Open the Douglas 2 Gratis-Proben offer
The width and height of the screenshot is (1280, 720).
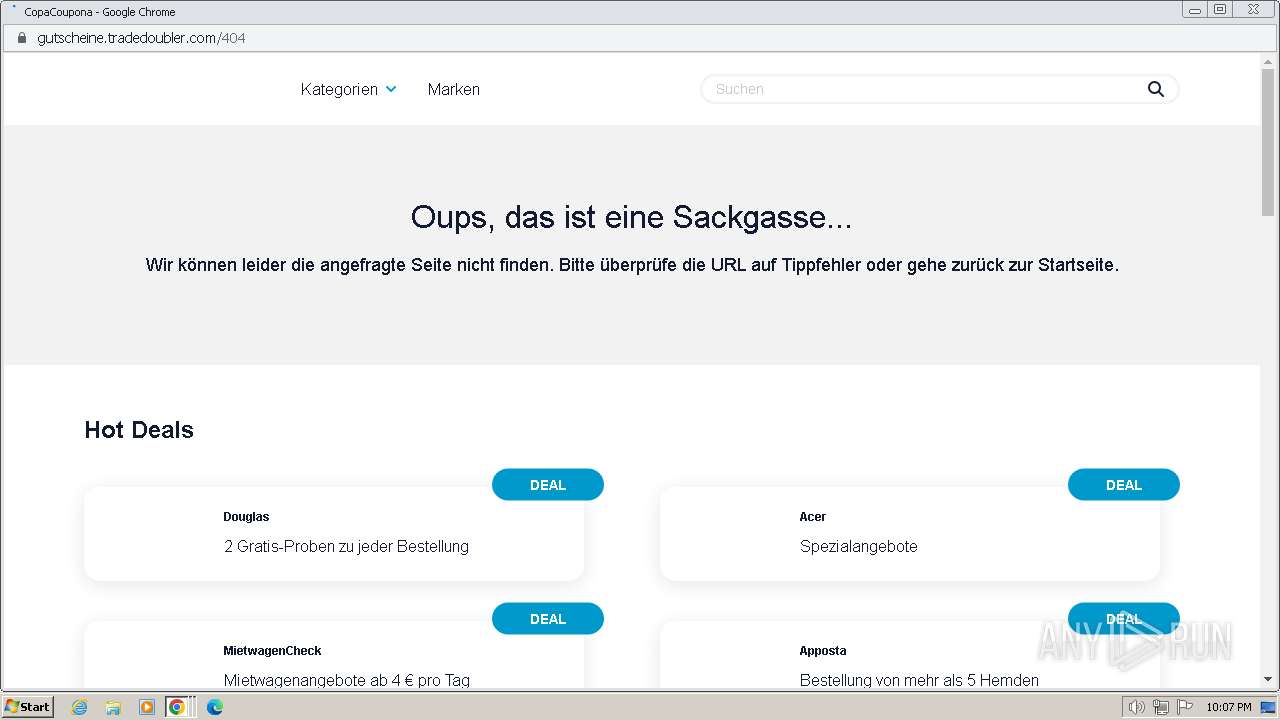pyautogui.click(x=346, y=547)
